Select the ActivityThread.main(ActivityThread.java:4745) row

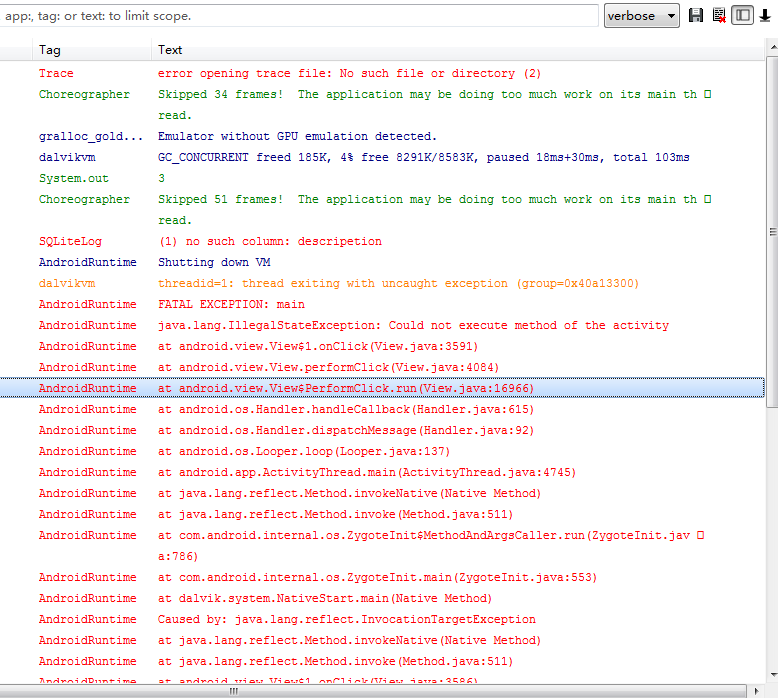pyautogui.click(x=382, y=472)
